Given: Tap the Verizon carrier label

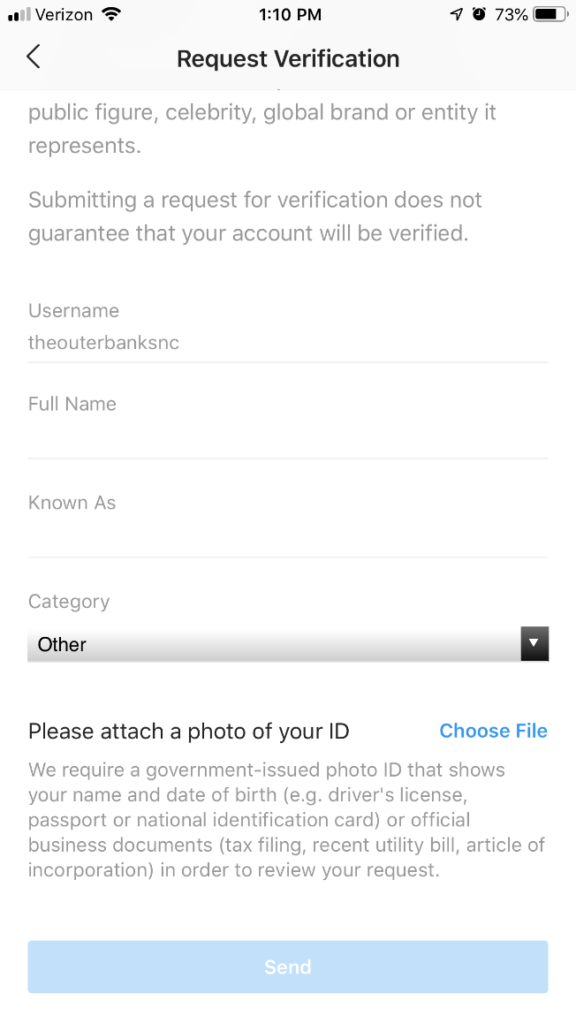Looking at the screenshot, I should click(x=64, y=14).
